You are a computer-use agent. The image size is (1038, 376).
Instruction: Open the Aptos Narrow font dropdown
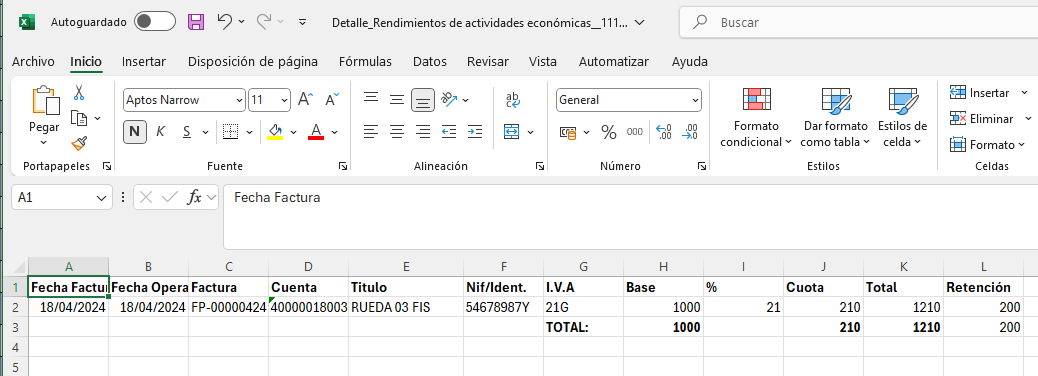pos(184,100)
